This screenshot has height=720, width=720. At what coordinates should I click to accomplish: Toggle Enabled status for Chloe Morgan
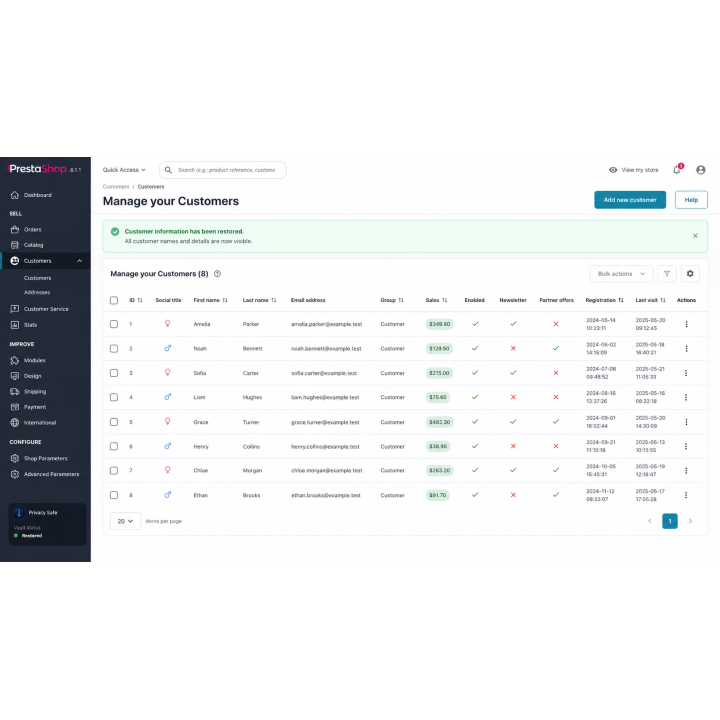click(x=475, y=470)
